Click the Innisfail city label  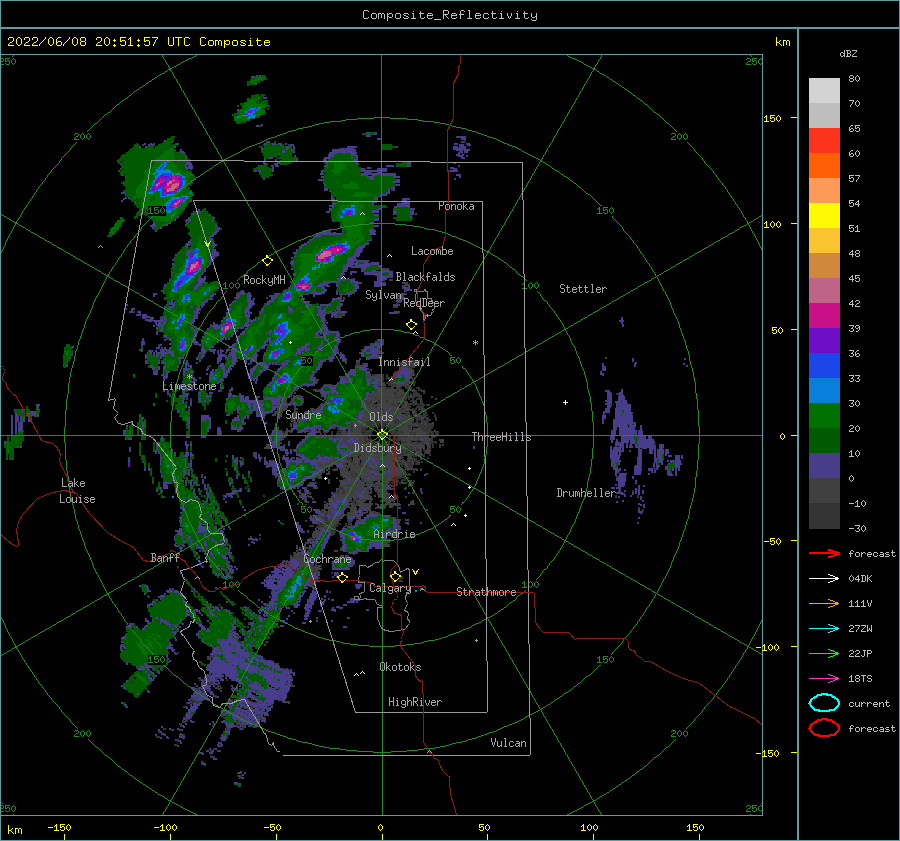(404, 362)
